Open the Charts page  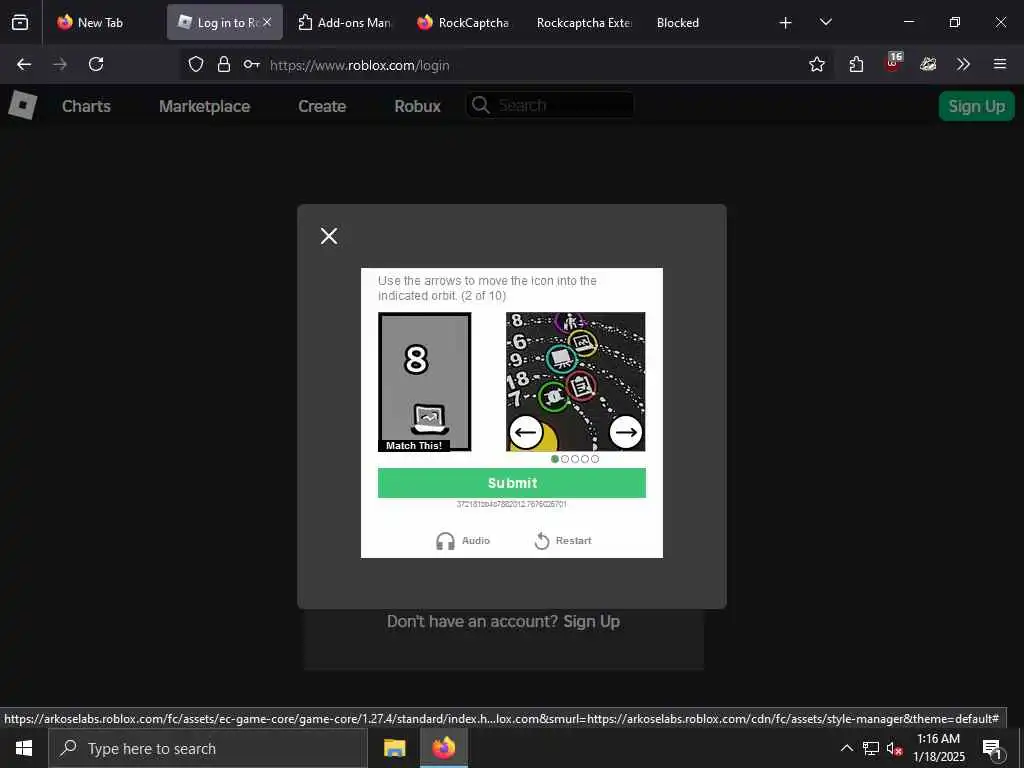(x=86, y=106)
